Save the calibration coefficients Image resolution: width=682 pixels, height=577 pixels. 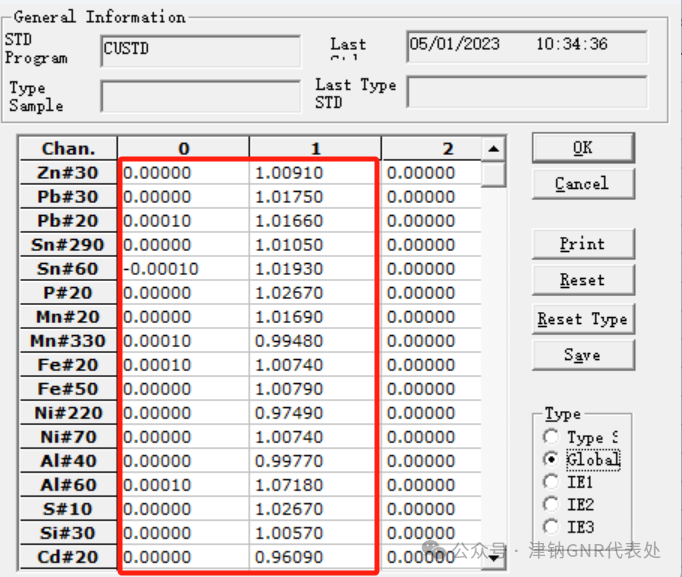point(583,355)
